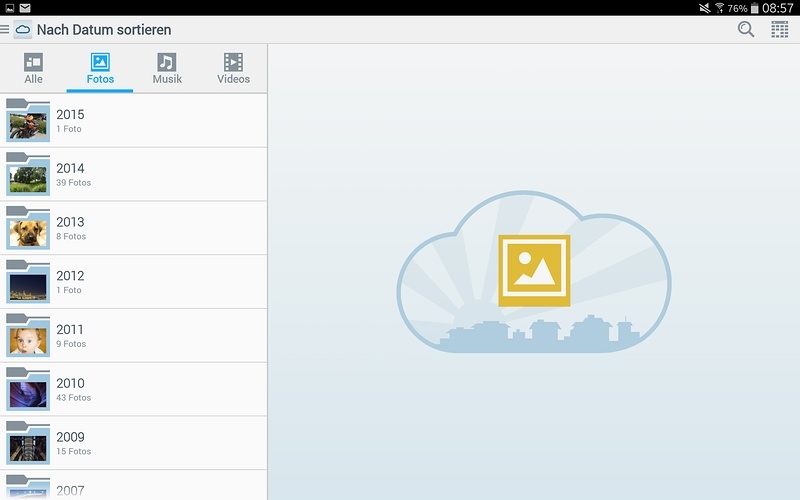Select the Fotos tab
The height and width of the screenshot is (500, 800).
point(100,68)
